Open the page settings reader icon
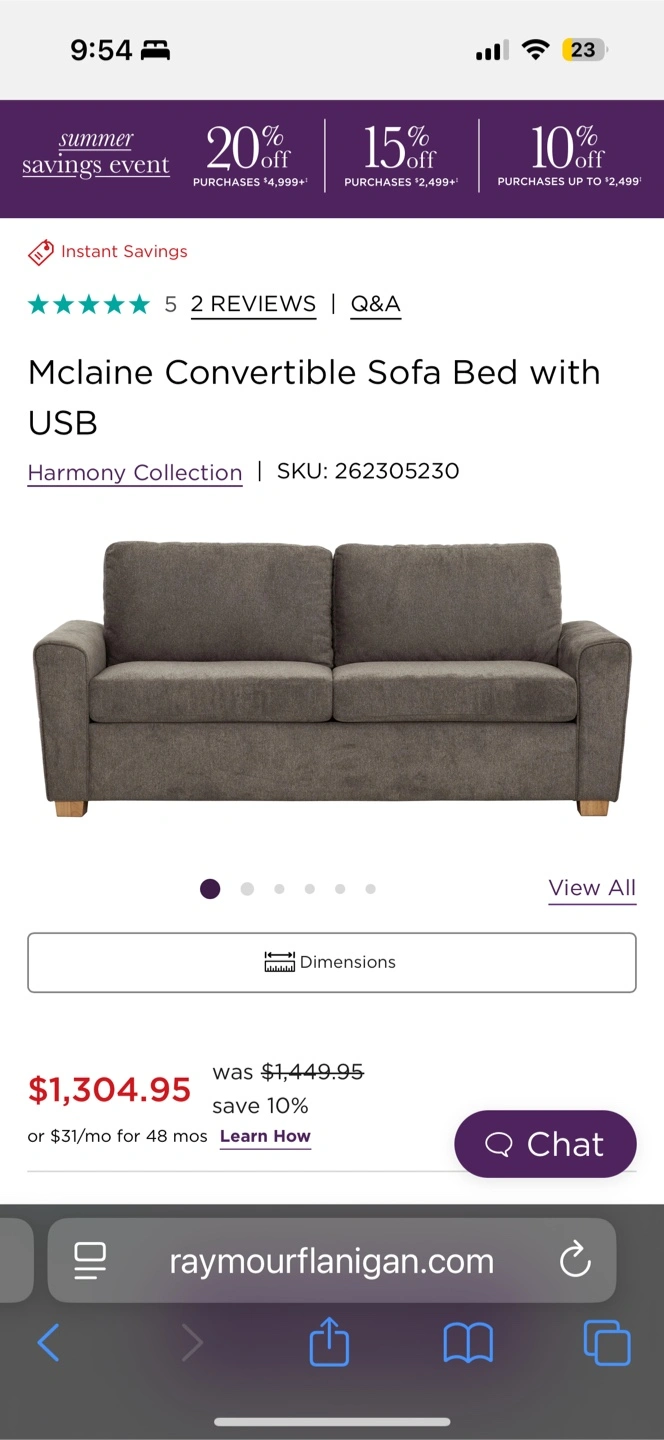 point(90,1261)
